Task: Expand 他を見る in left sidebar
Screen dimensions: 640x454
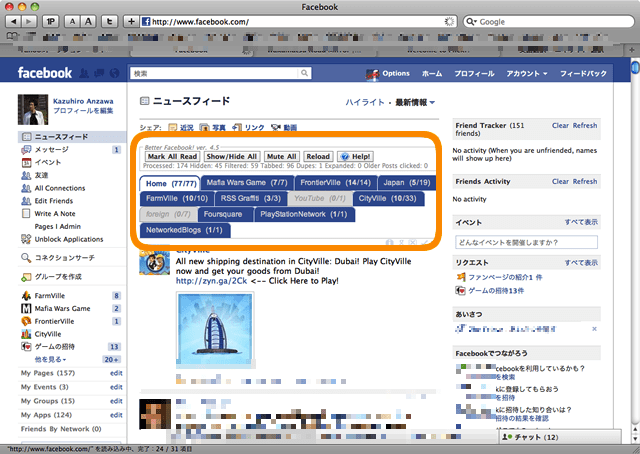Action: pyautogui.click(x=50, y=359)
